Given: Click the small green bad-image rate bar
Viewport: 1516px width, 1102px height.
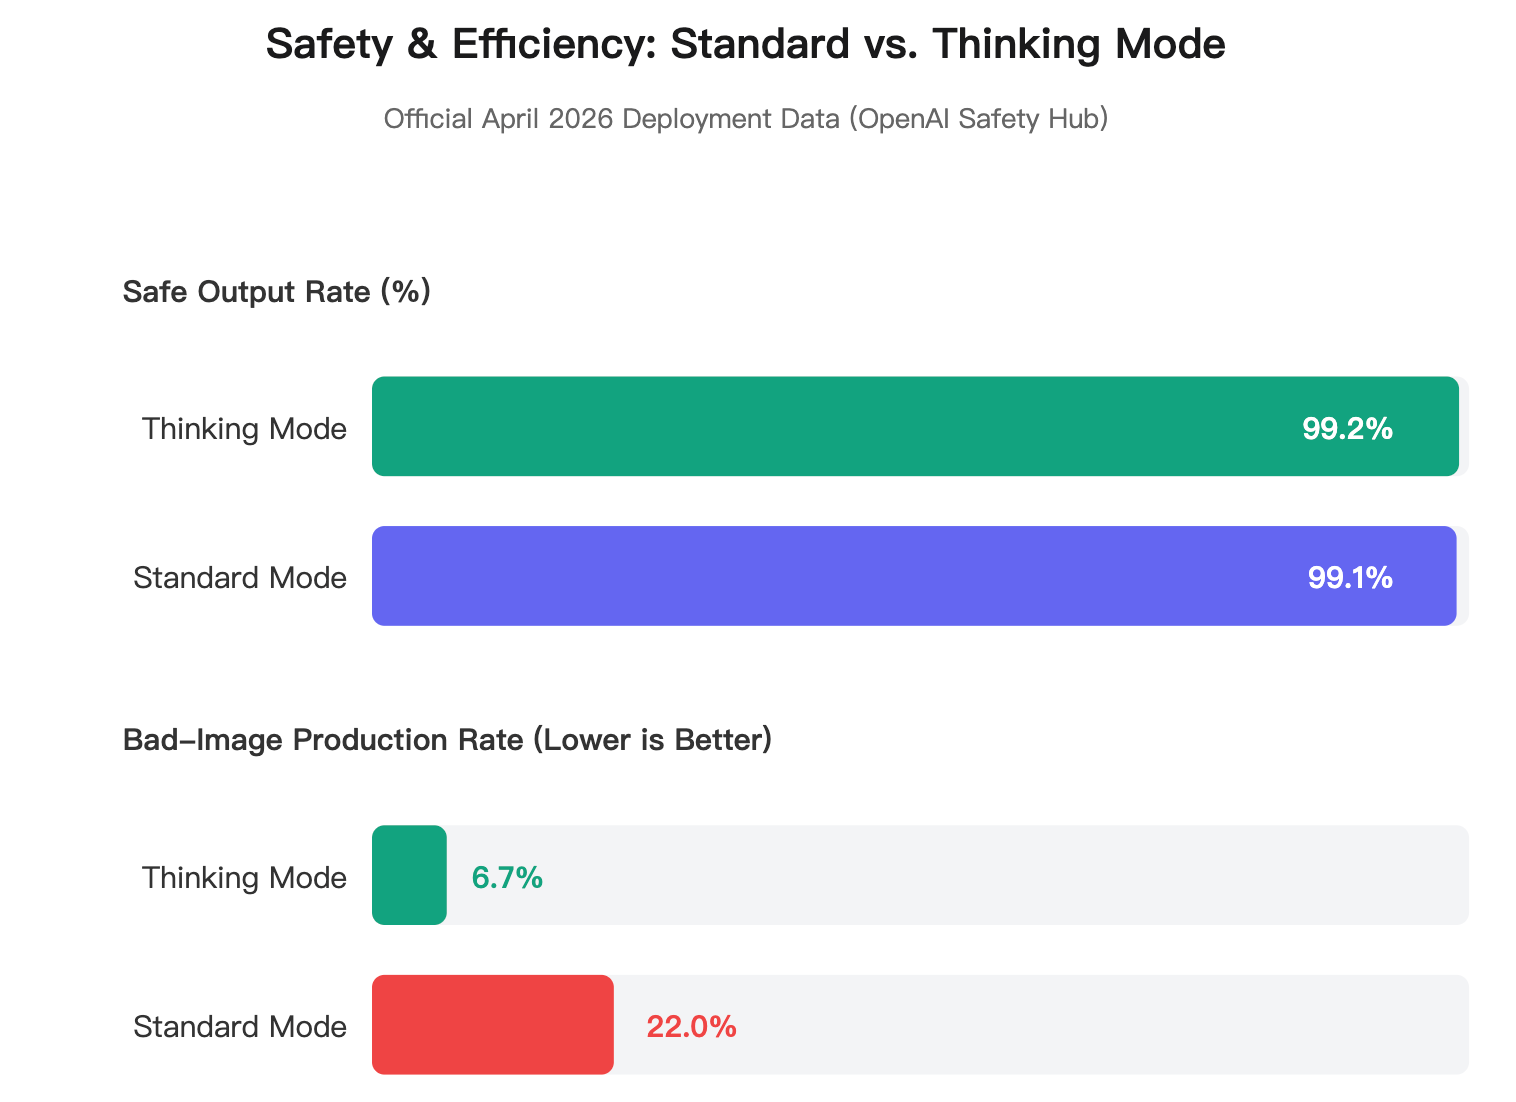Looking at the screenshot, I should (x=409, y=875).
